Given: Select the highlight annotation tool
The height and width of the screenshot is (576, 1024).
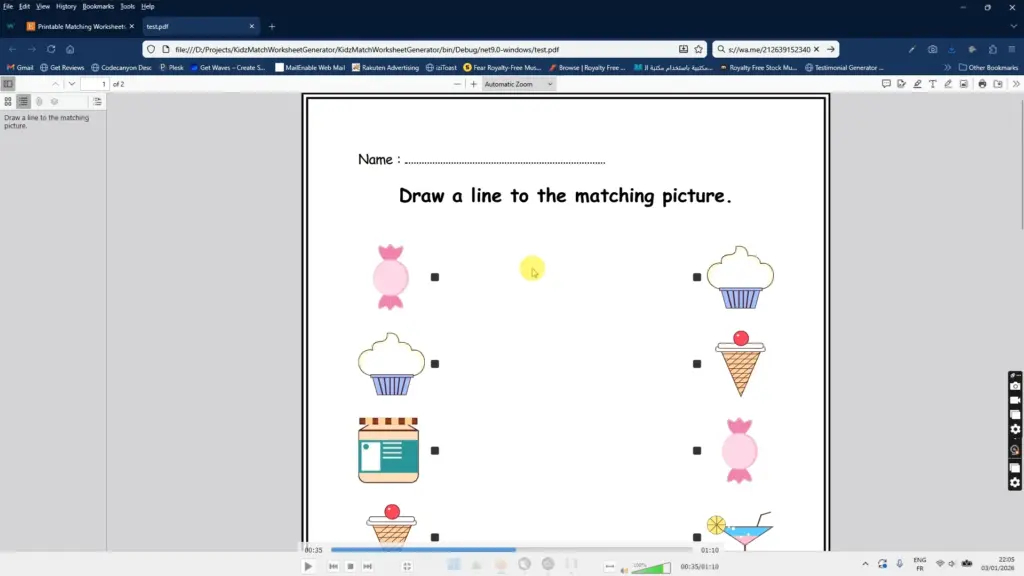Looking at the screenshot, I should pyautogui.click(x=918, y=84).
